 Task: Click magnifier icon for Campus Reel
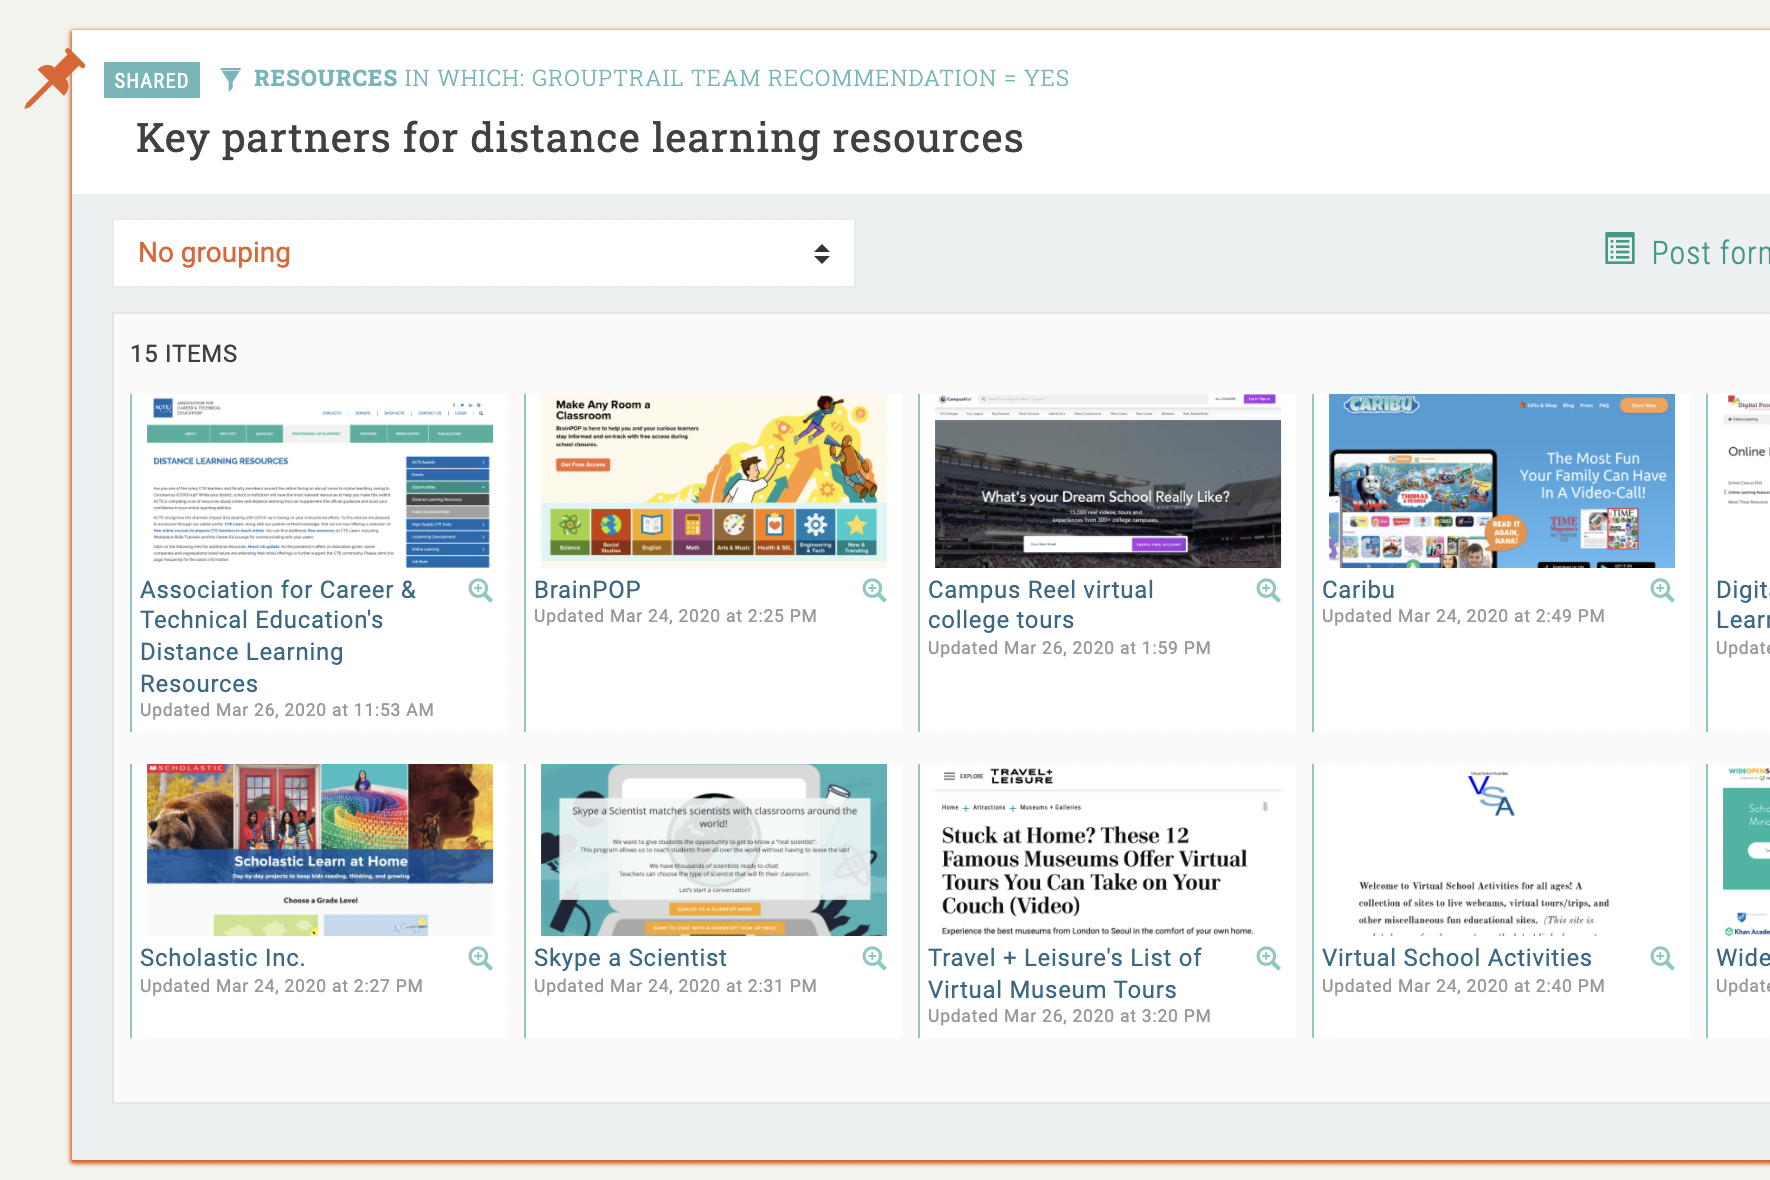tap(1268, 591)
